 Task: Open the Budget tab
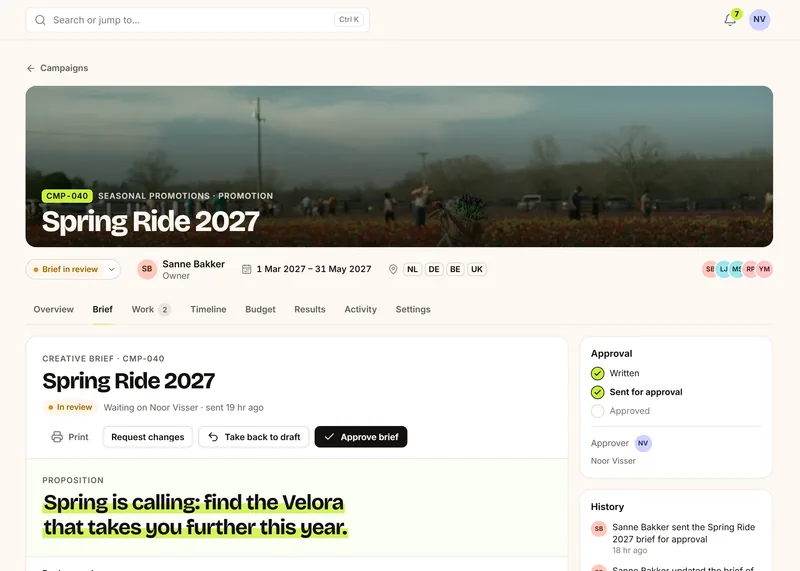(x=260, y=309)
